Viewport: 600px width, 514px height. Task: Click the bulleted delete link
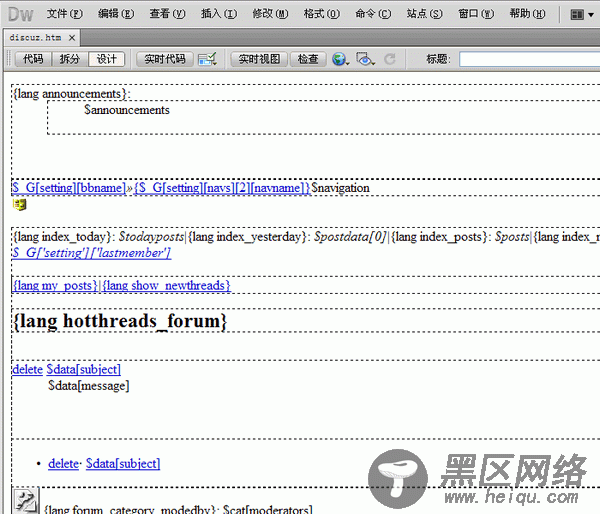64,464
